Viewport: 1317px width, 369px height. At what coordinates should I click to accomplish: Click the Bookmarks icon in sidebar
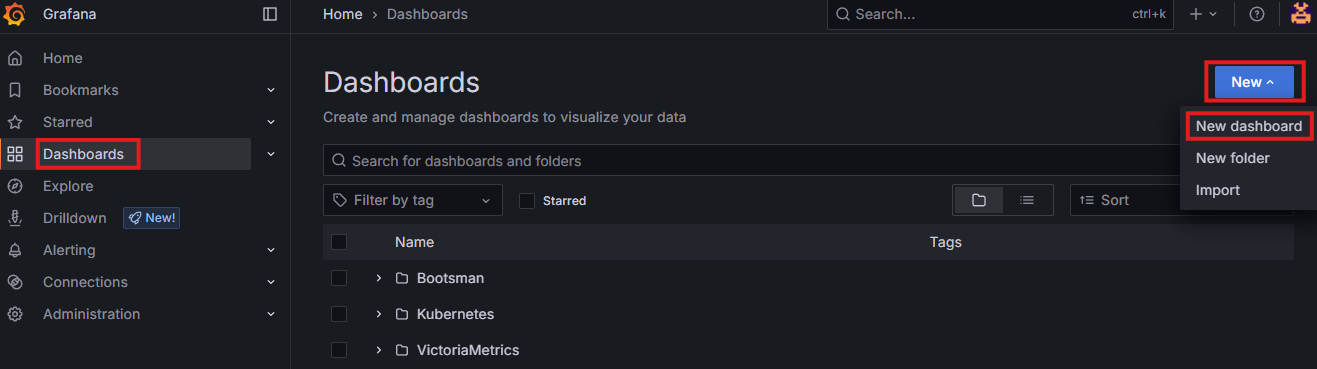[15, 90]
